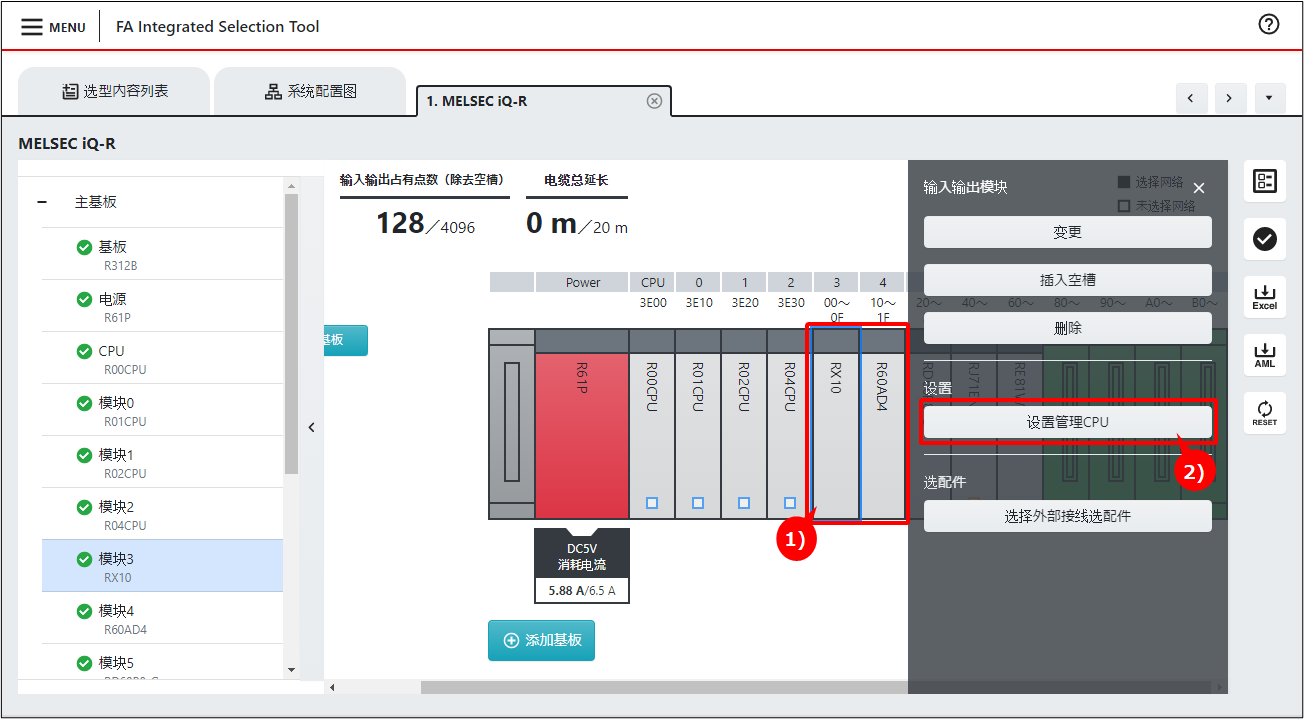Toggle the checkbox under R04CPU module

point(790,503)
